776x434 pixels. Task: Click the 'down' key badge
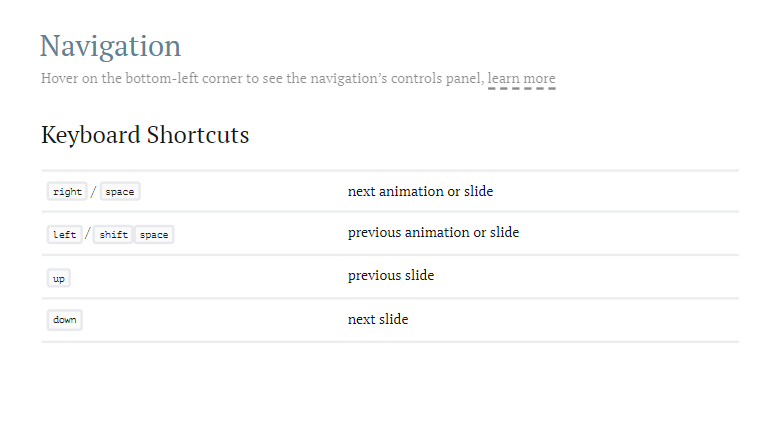[65, 320]
